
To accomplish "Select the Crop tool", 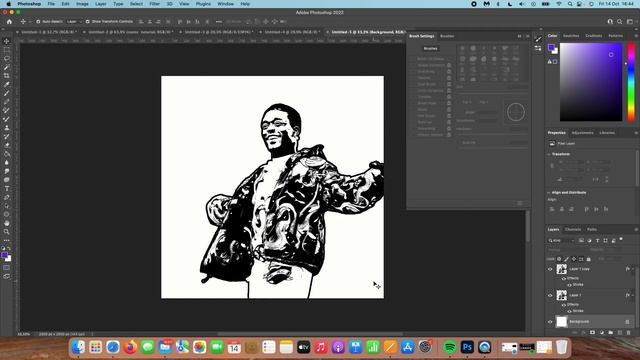I will (7, 76).
